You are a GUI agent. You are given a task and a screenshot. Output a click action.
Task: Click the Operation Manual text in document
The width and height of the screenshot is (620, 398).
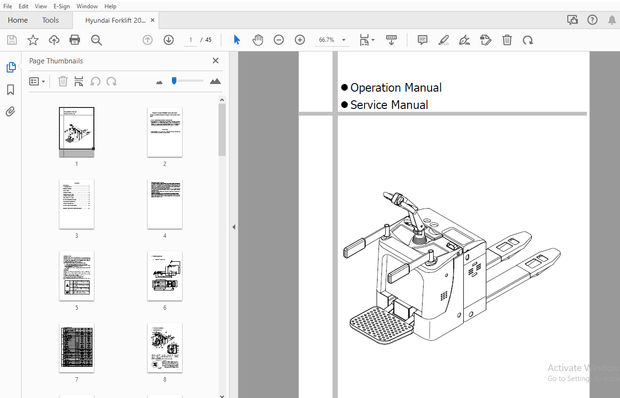coord(396,87)
